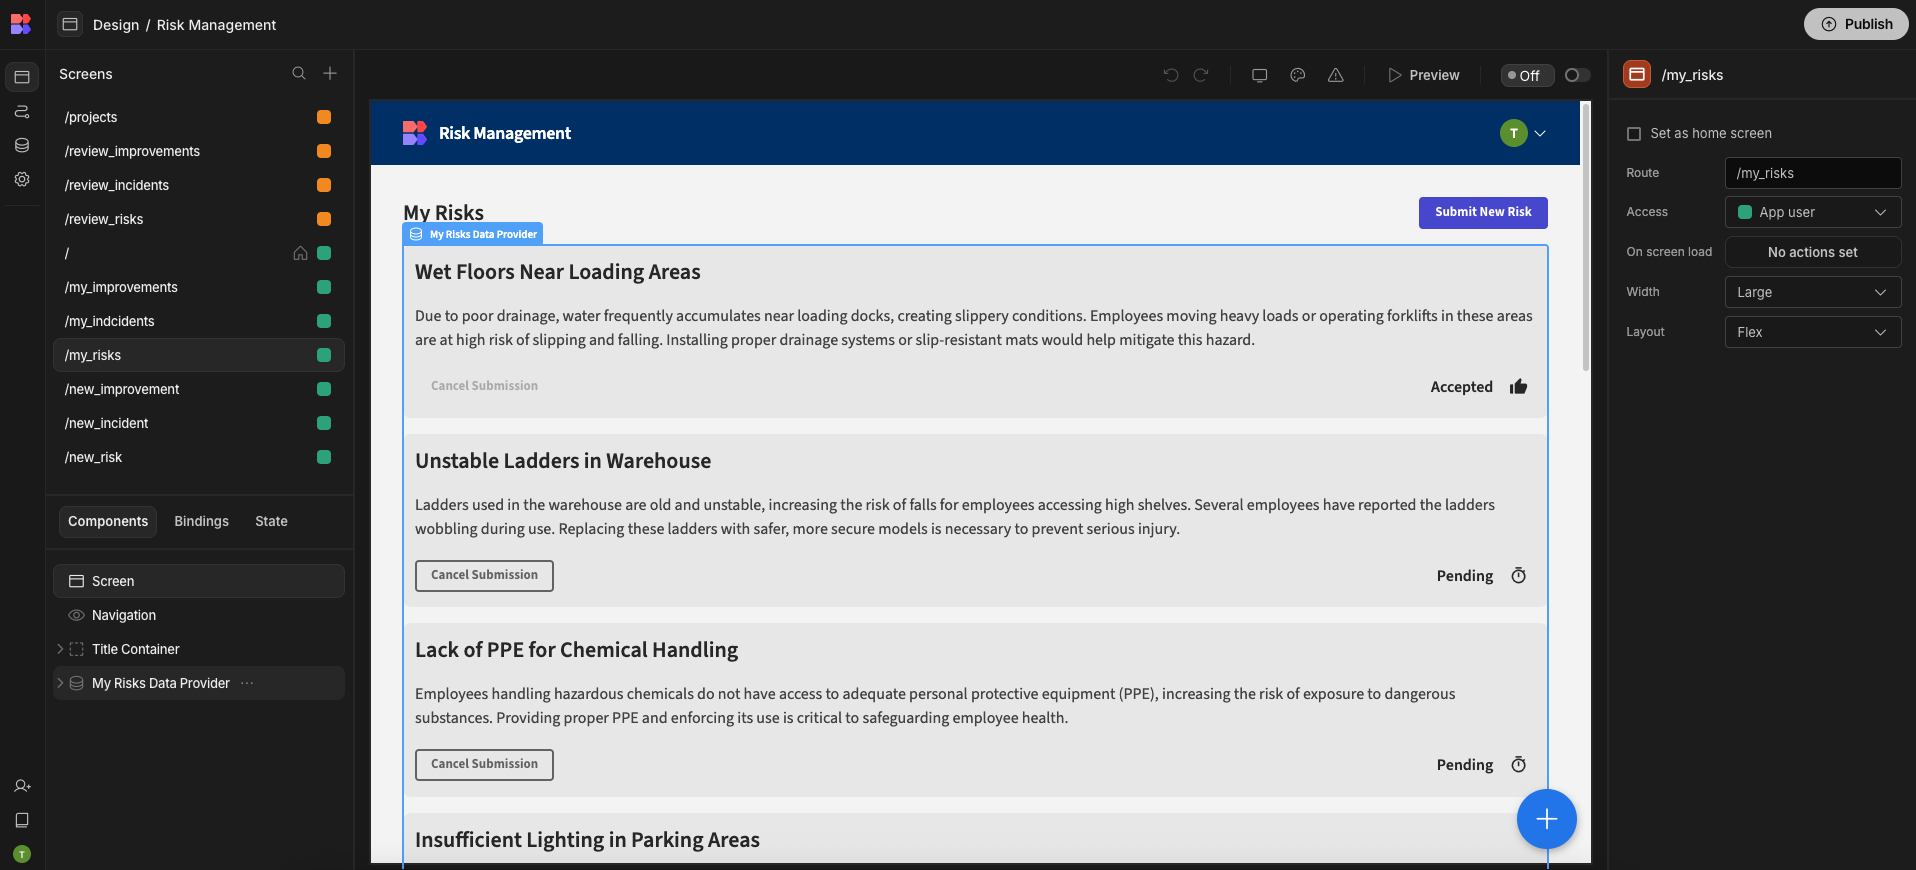Open the Automations sidebar icon
The image size is (1916, 870).
[22, 111]
